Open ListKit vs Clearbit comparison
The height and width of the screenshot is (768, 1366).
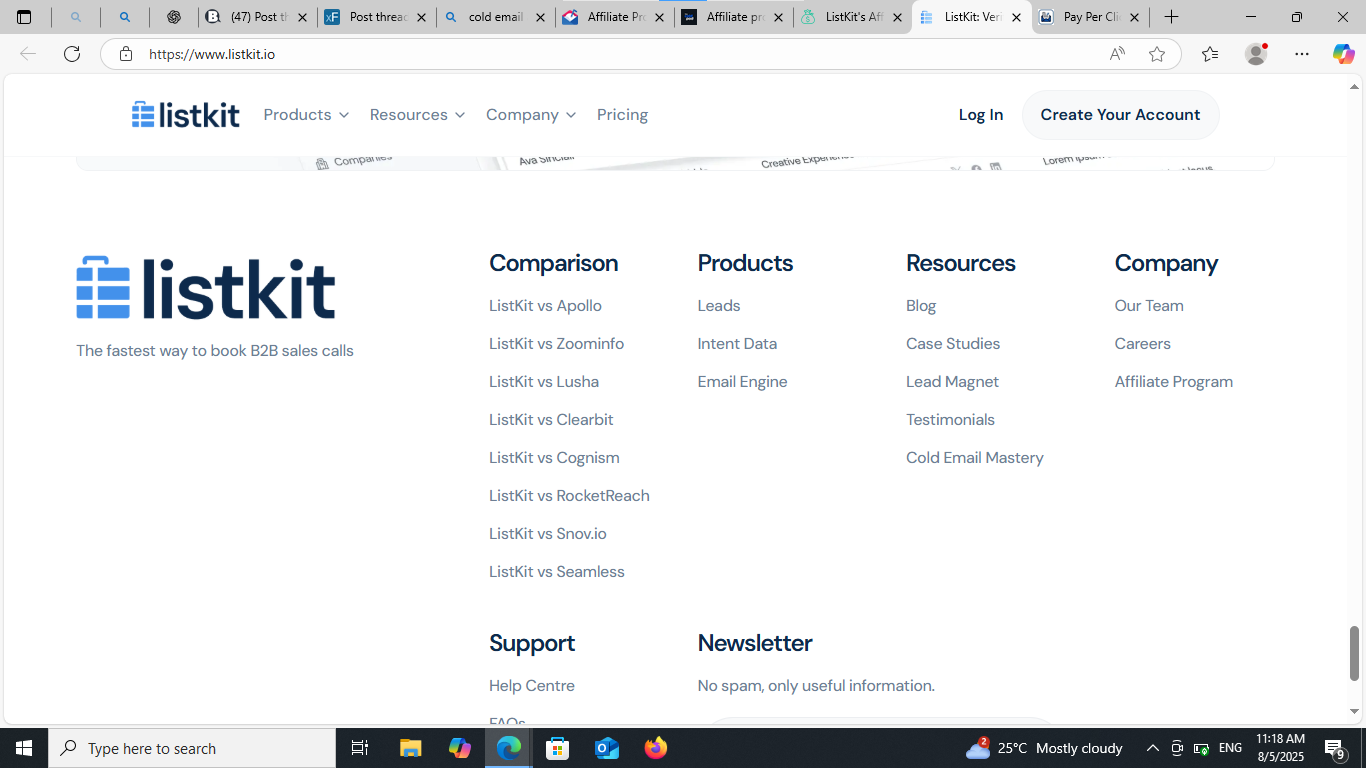[x=551, y=420]
